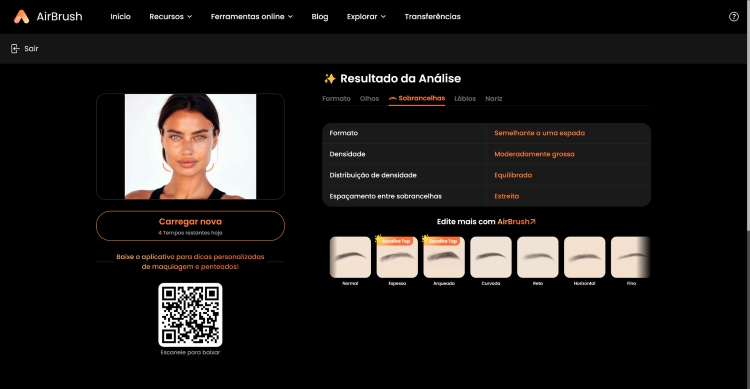The width and height of the screenshot is (750, 389).
Task: Select the Sobrancelhas tab
Action: [x=417, y=99]
